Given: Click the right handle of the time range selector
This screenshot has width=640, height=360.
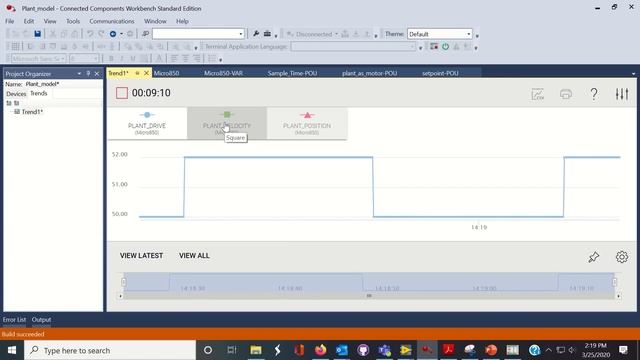Looking at the screenshot, I should tap(615, 282).
